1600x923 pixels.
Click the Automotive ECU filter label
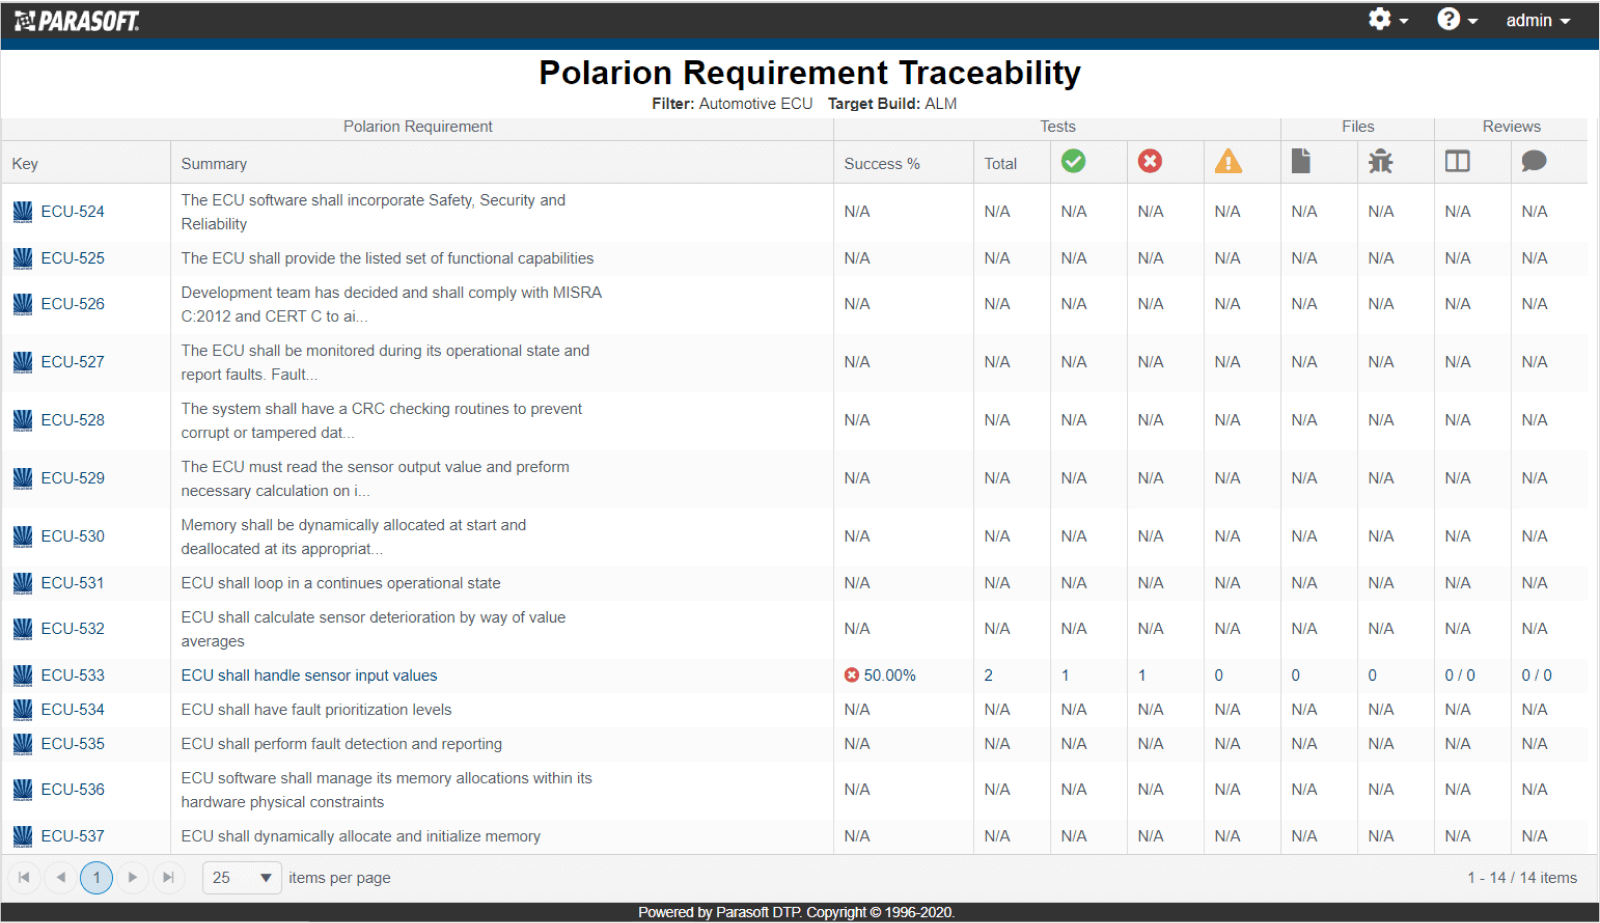coord(757,103)
